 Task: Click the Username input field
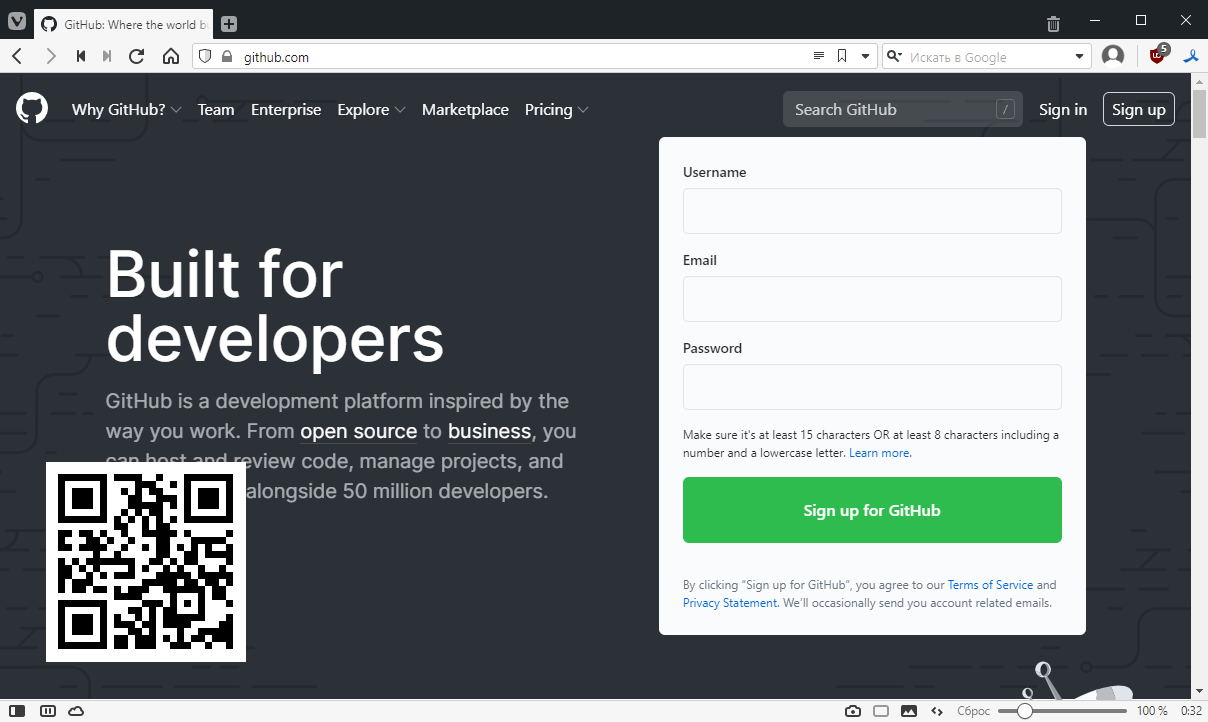coord(872,211)
